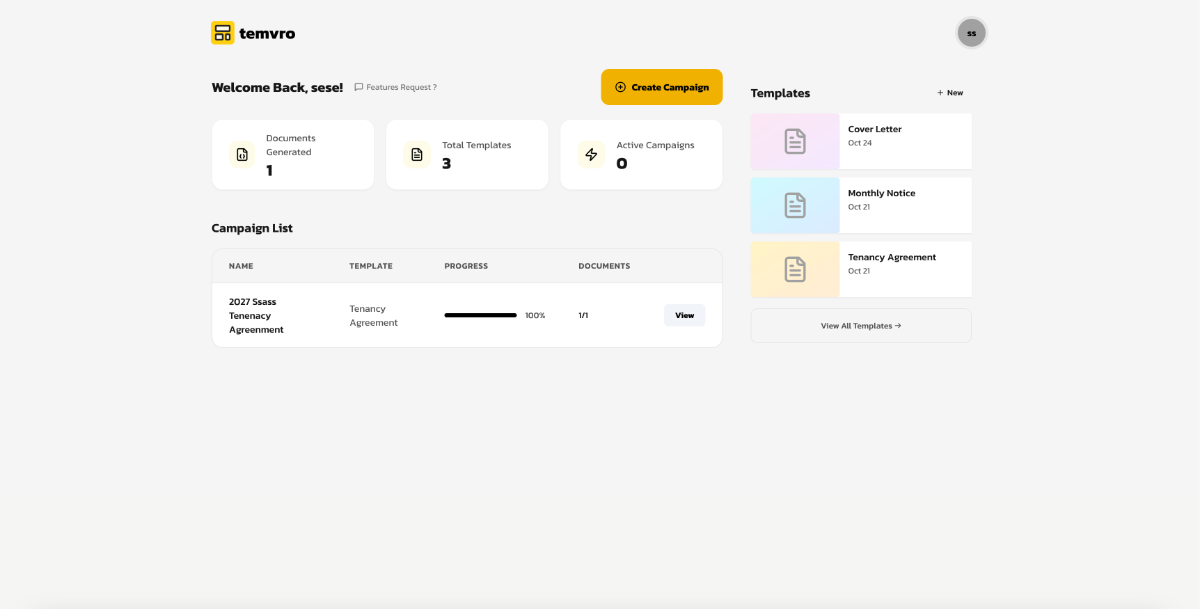Click the campaign progress bar at 100%
The height and width of the screenshot is (609, 1200).
coord(480,315)
